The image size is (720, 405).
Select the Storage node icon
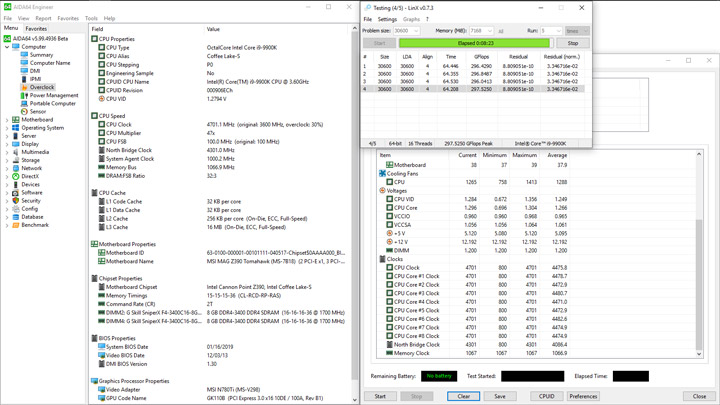[16, 160]
